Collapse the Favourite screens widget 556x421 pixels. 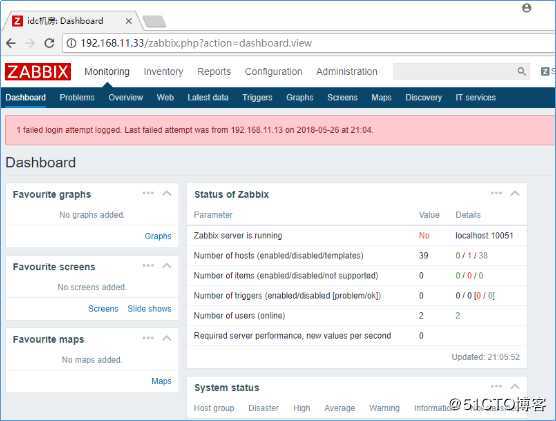click(x=167, y=266)
